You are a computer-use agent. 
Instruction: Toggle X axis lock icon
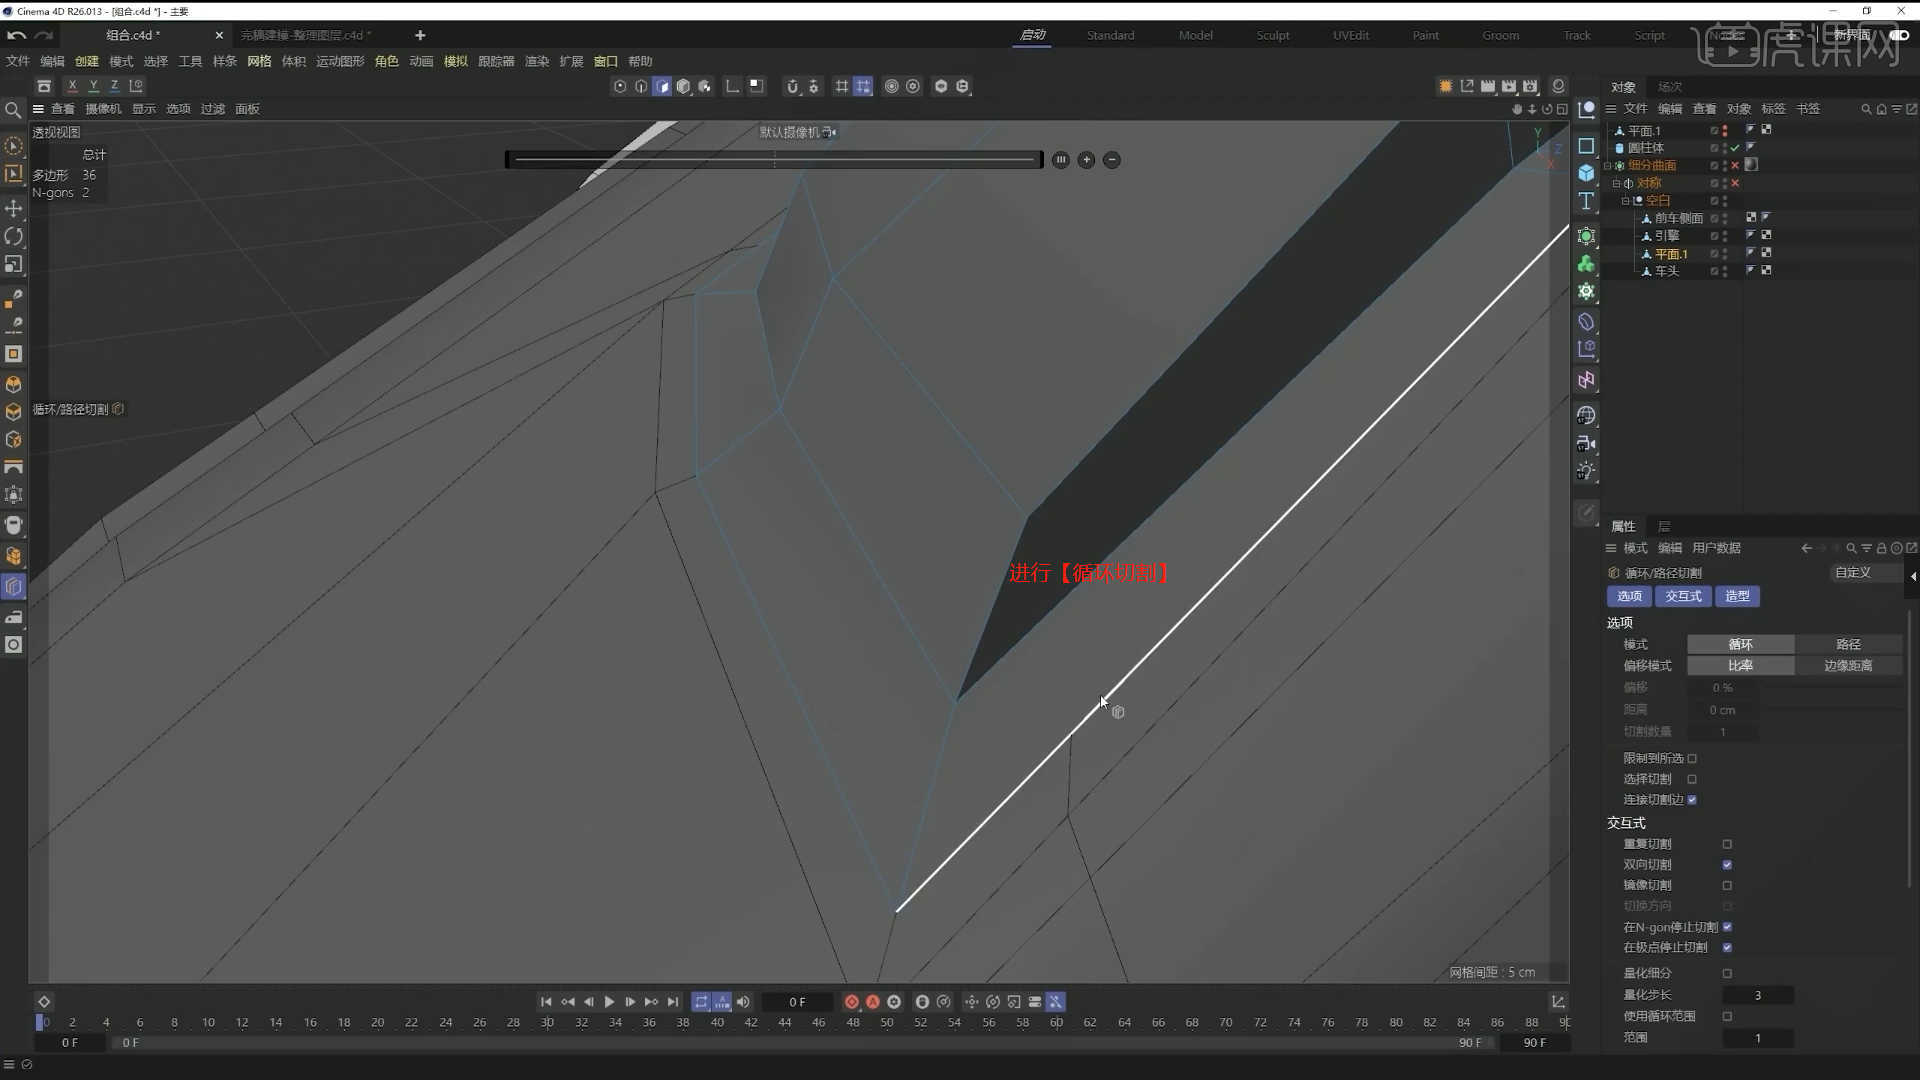[x=72, y=86]
